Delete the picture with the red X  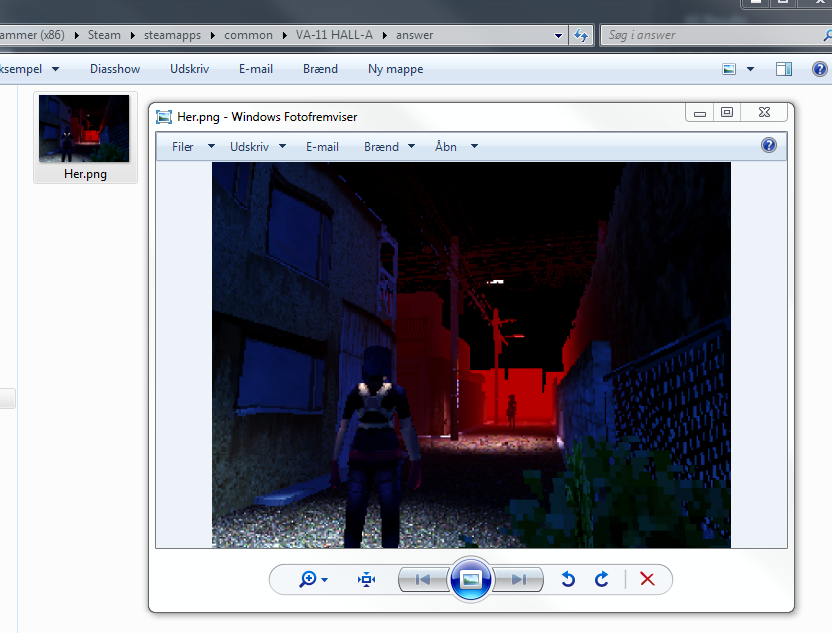[647, 579]
